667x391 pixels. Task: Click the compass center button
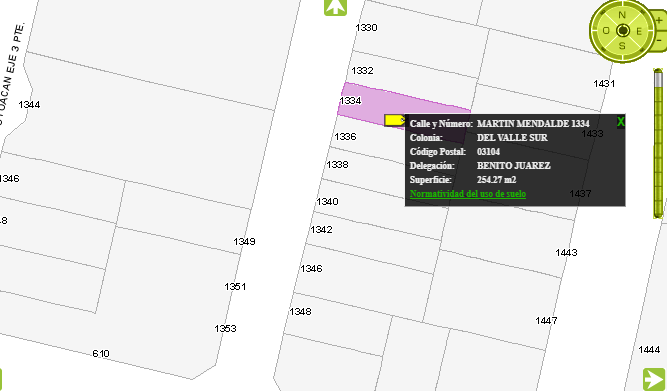pyautogui.click(x=623, y=31)
